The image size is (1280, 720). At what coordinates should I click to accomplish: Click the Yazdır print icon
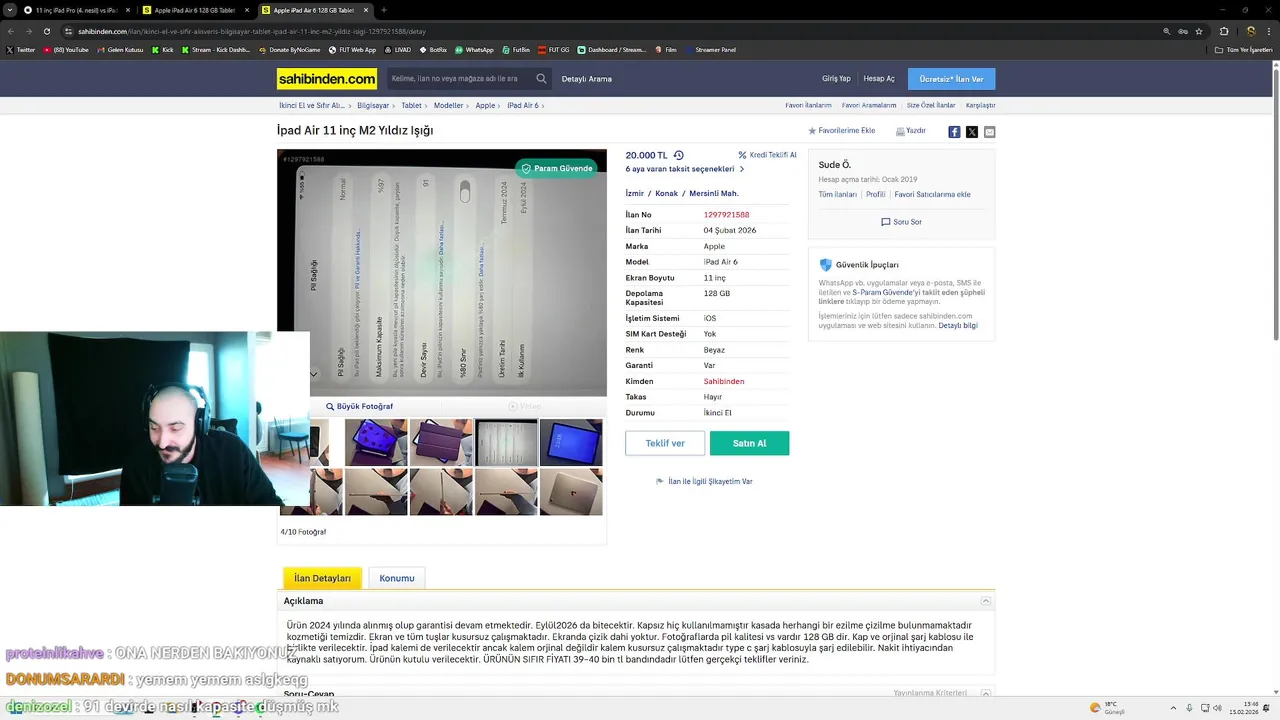click(911, 131)
